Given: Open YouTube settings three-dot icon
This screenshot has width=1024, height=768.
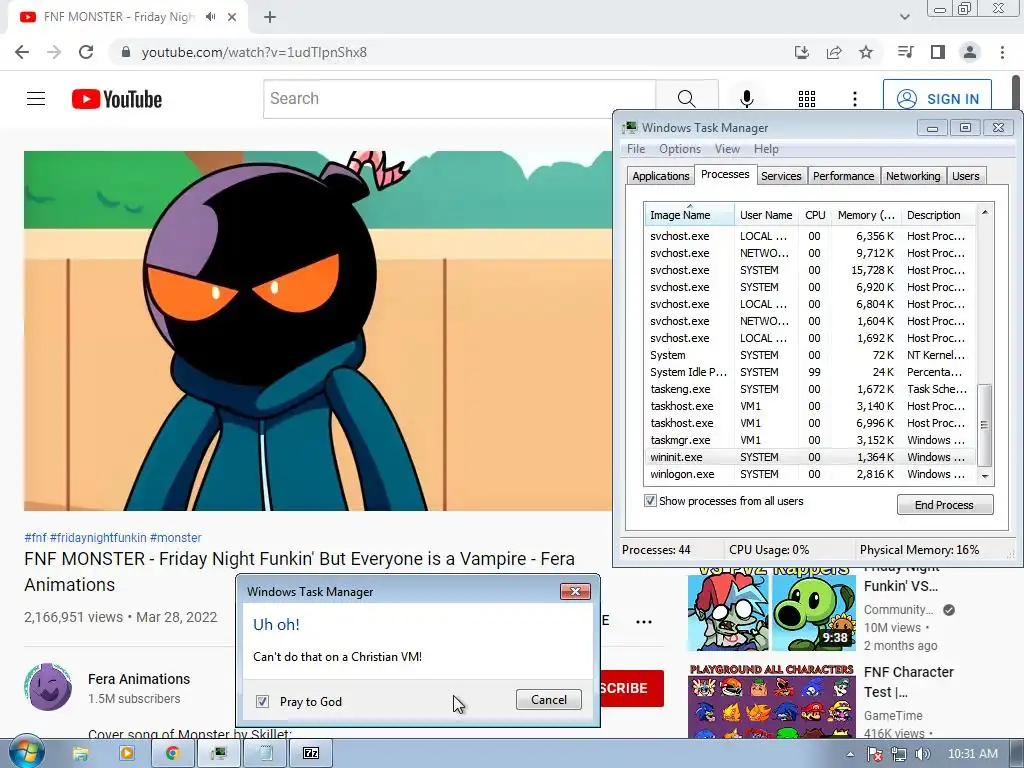Looking at the screenshot, I should 855,99.
